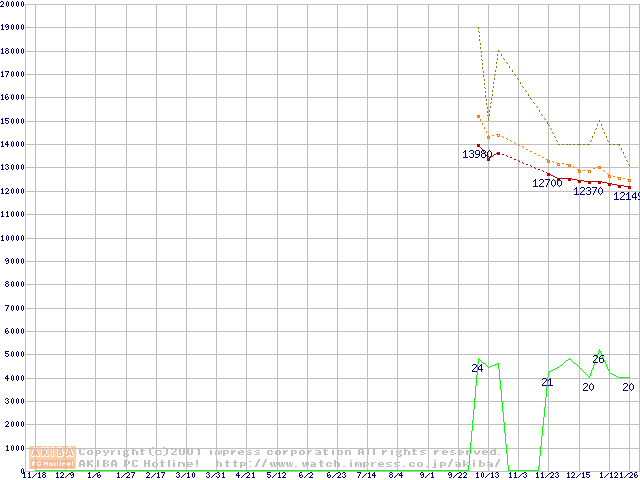Screen dimensions: 640x480
Task: Click the green line label 21
Action: point(547,382)
